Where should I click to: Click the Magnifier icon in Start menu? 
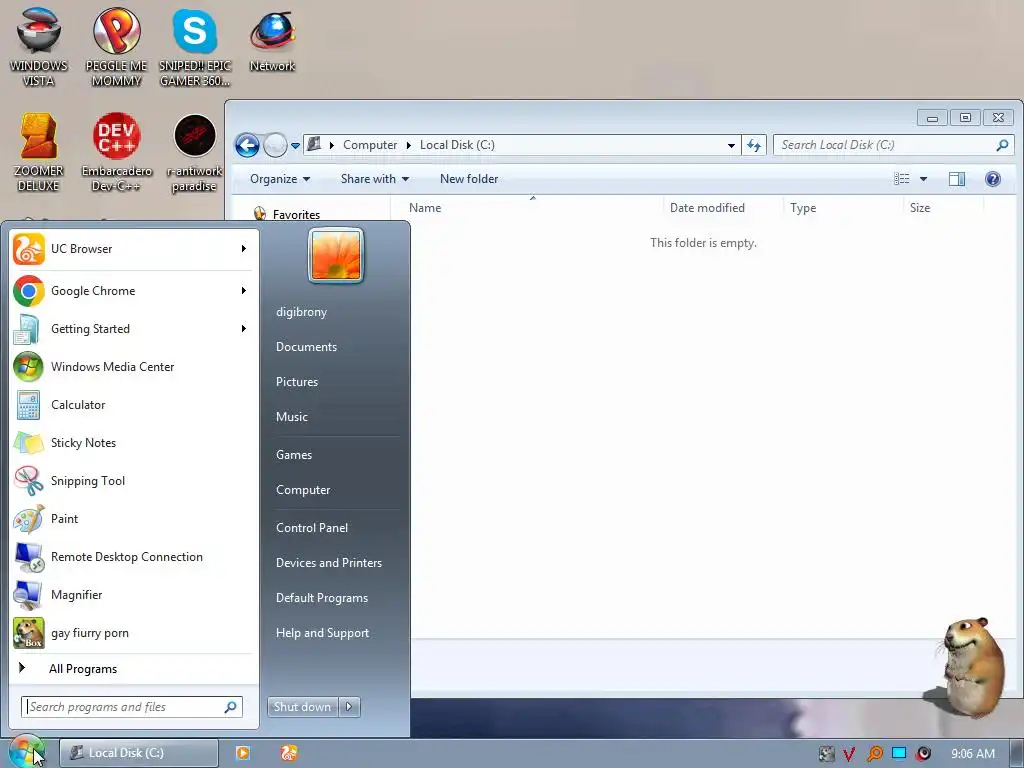tap(29, 595)
